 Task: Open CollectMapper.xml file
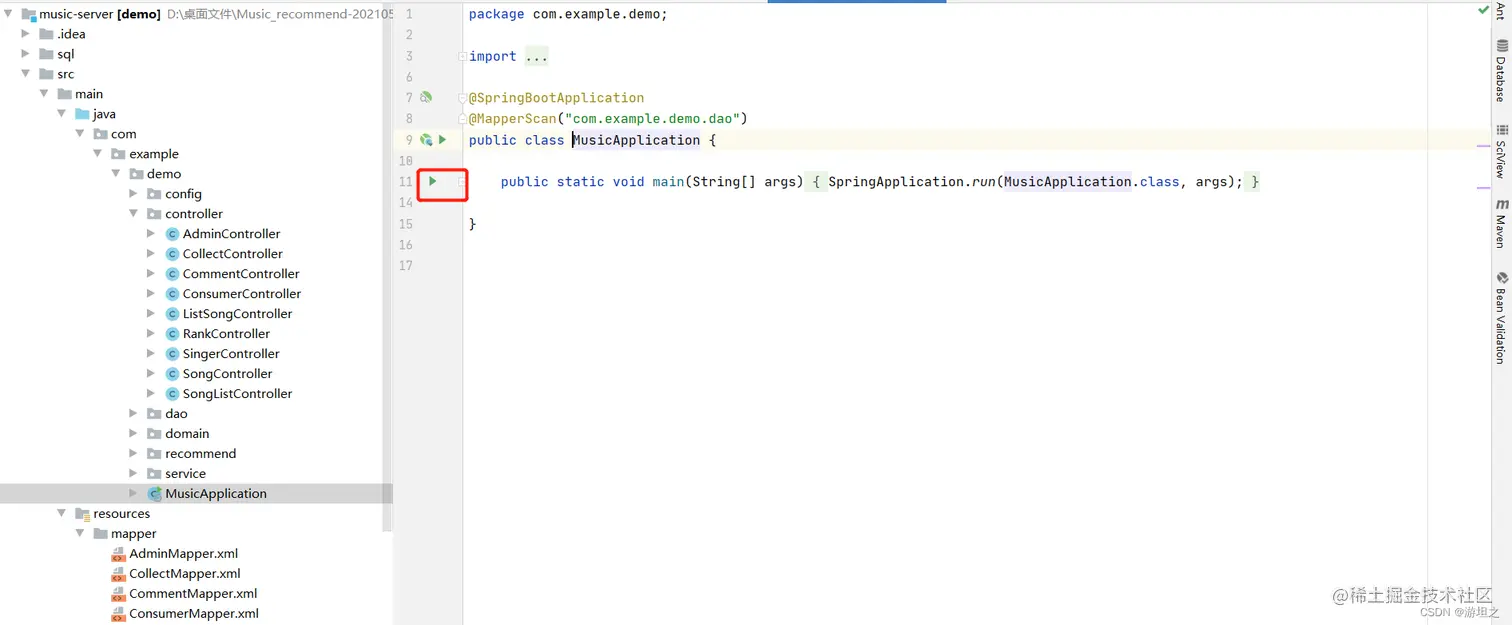coord(185,574)
